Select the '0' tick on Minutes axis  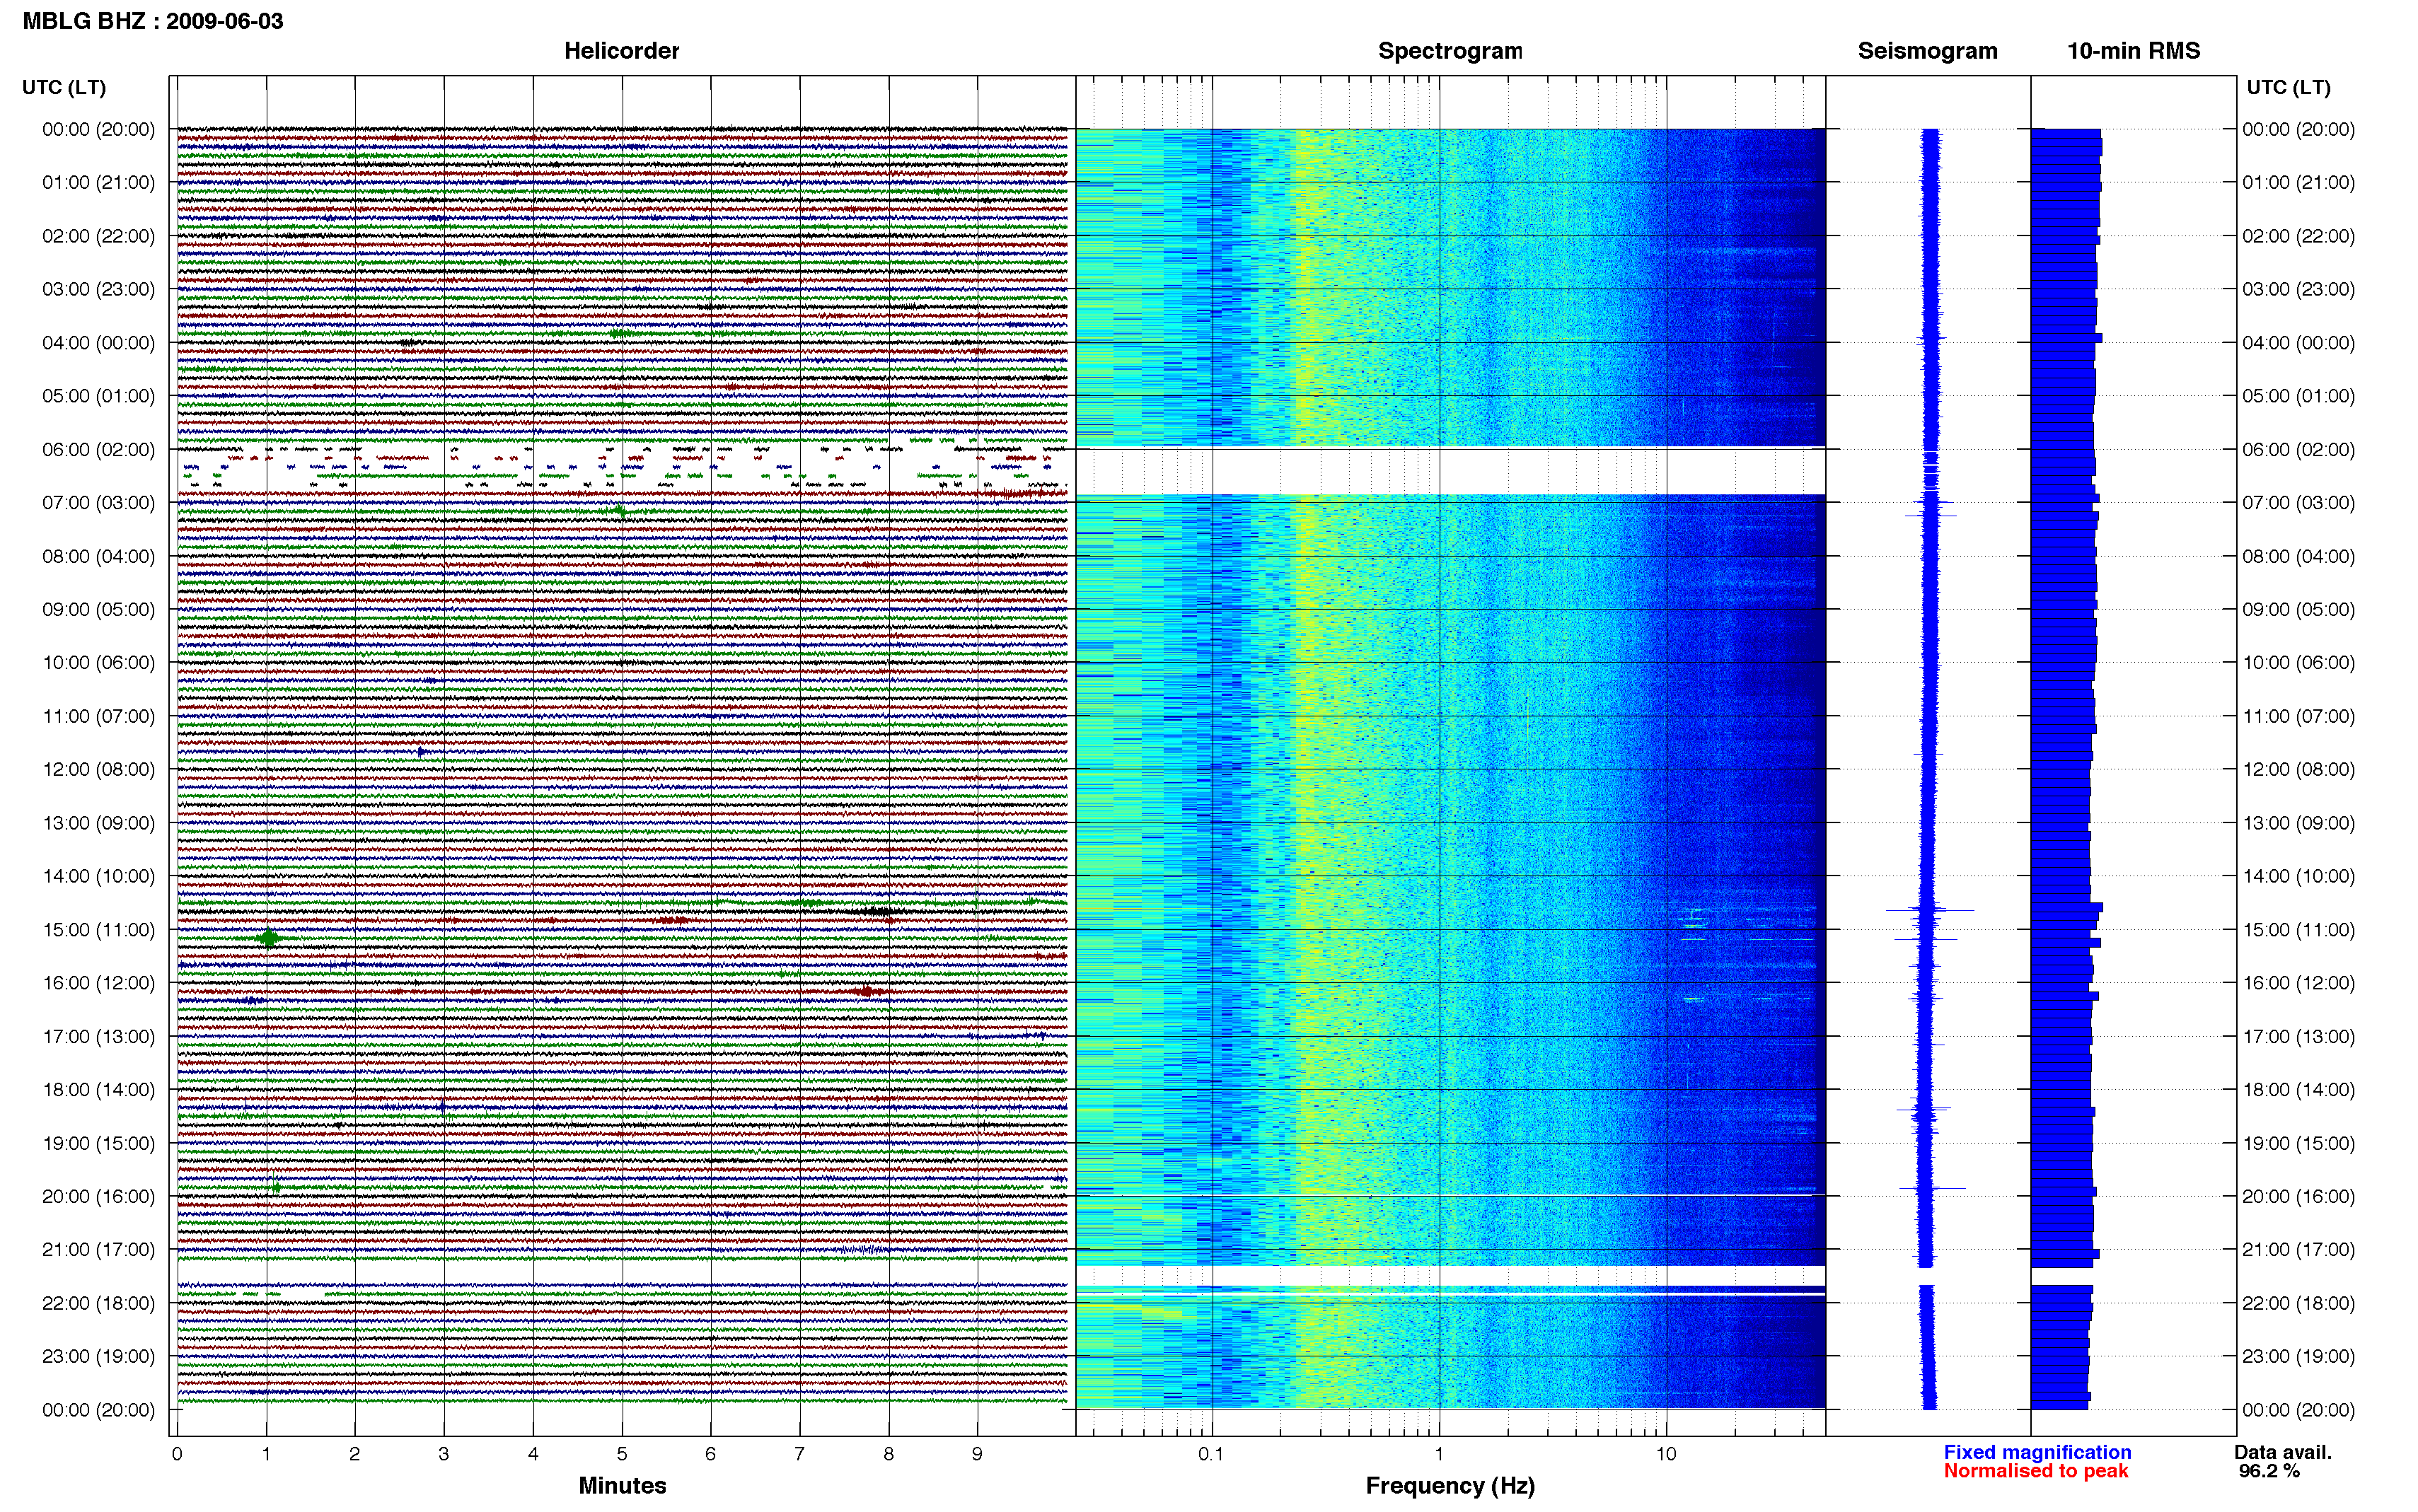coord(177,1454)
